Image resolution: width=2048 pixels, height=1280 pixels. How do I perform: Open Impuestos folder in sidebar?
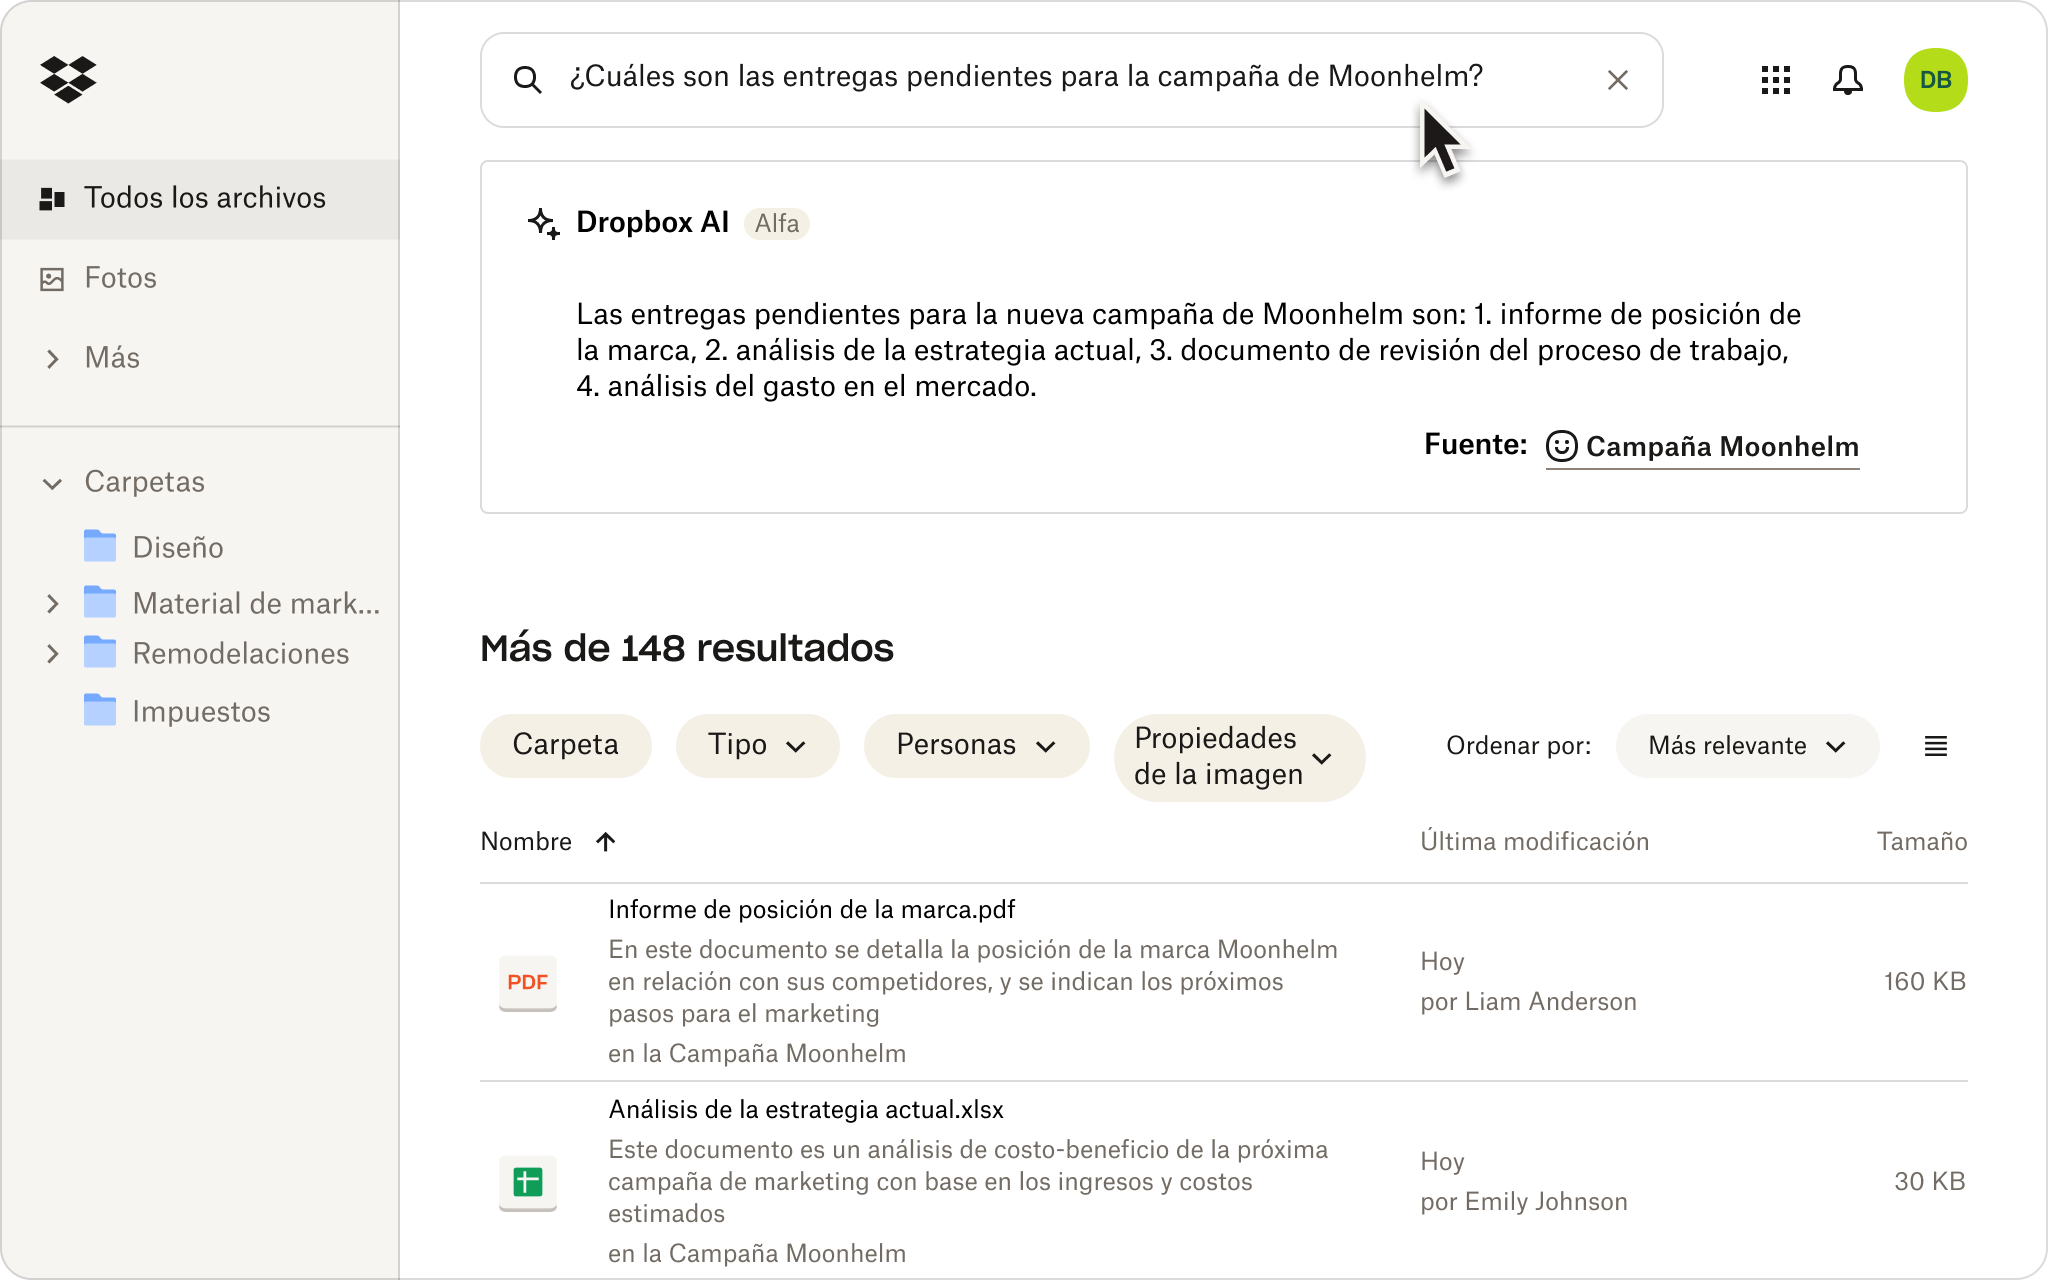click(x=201, y=711)
